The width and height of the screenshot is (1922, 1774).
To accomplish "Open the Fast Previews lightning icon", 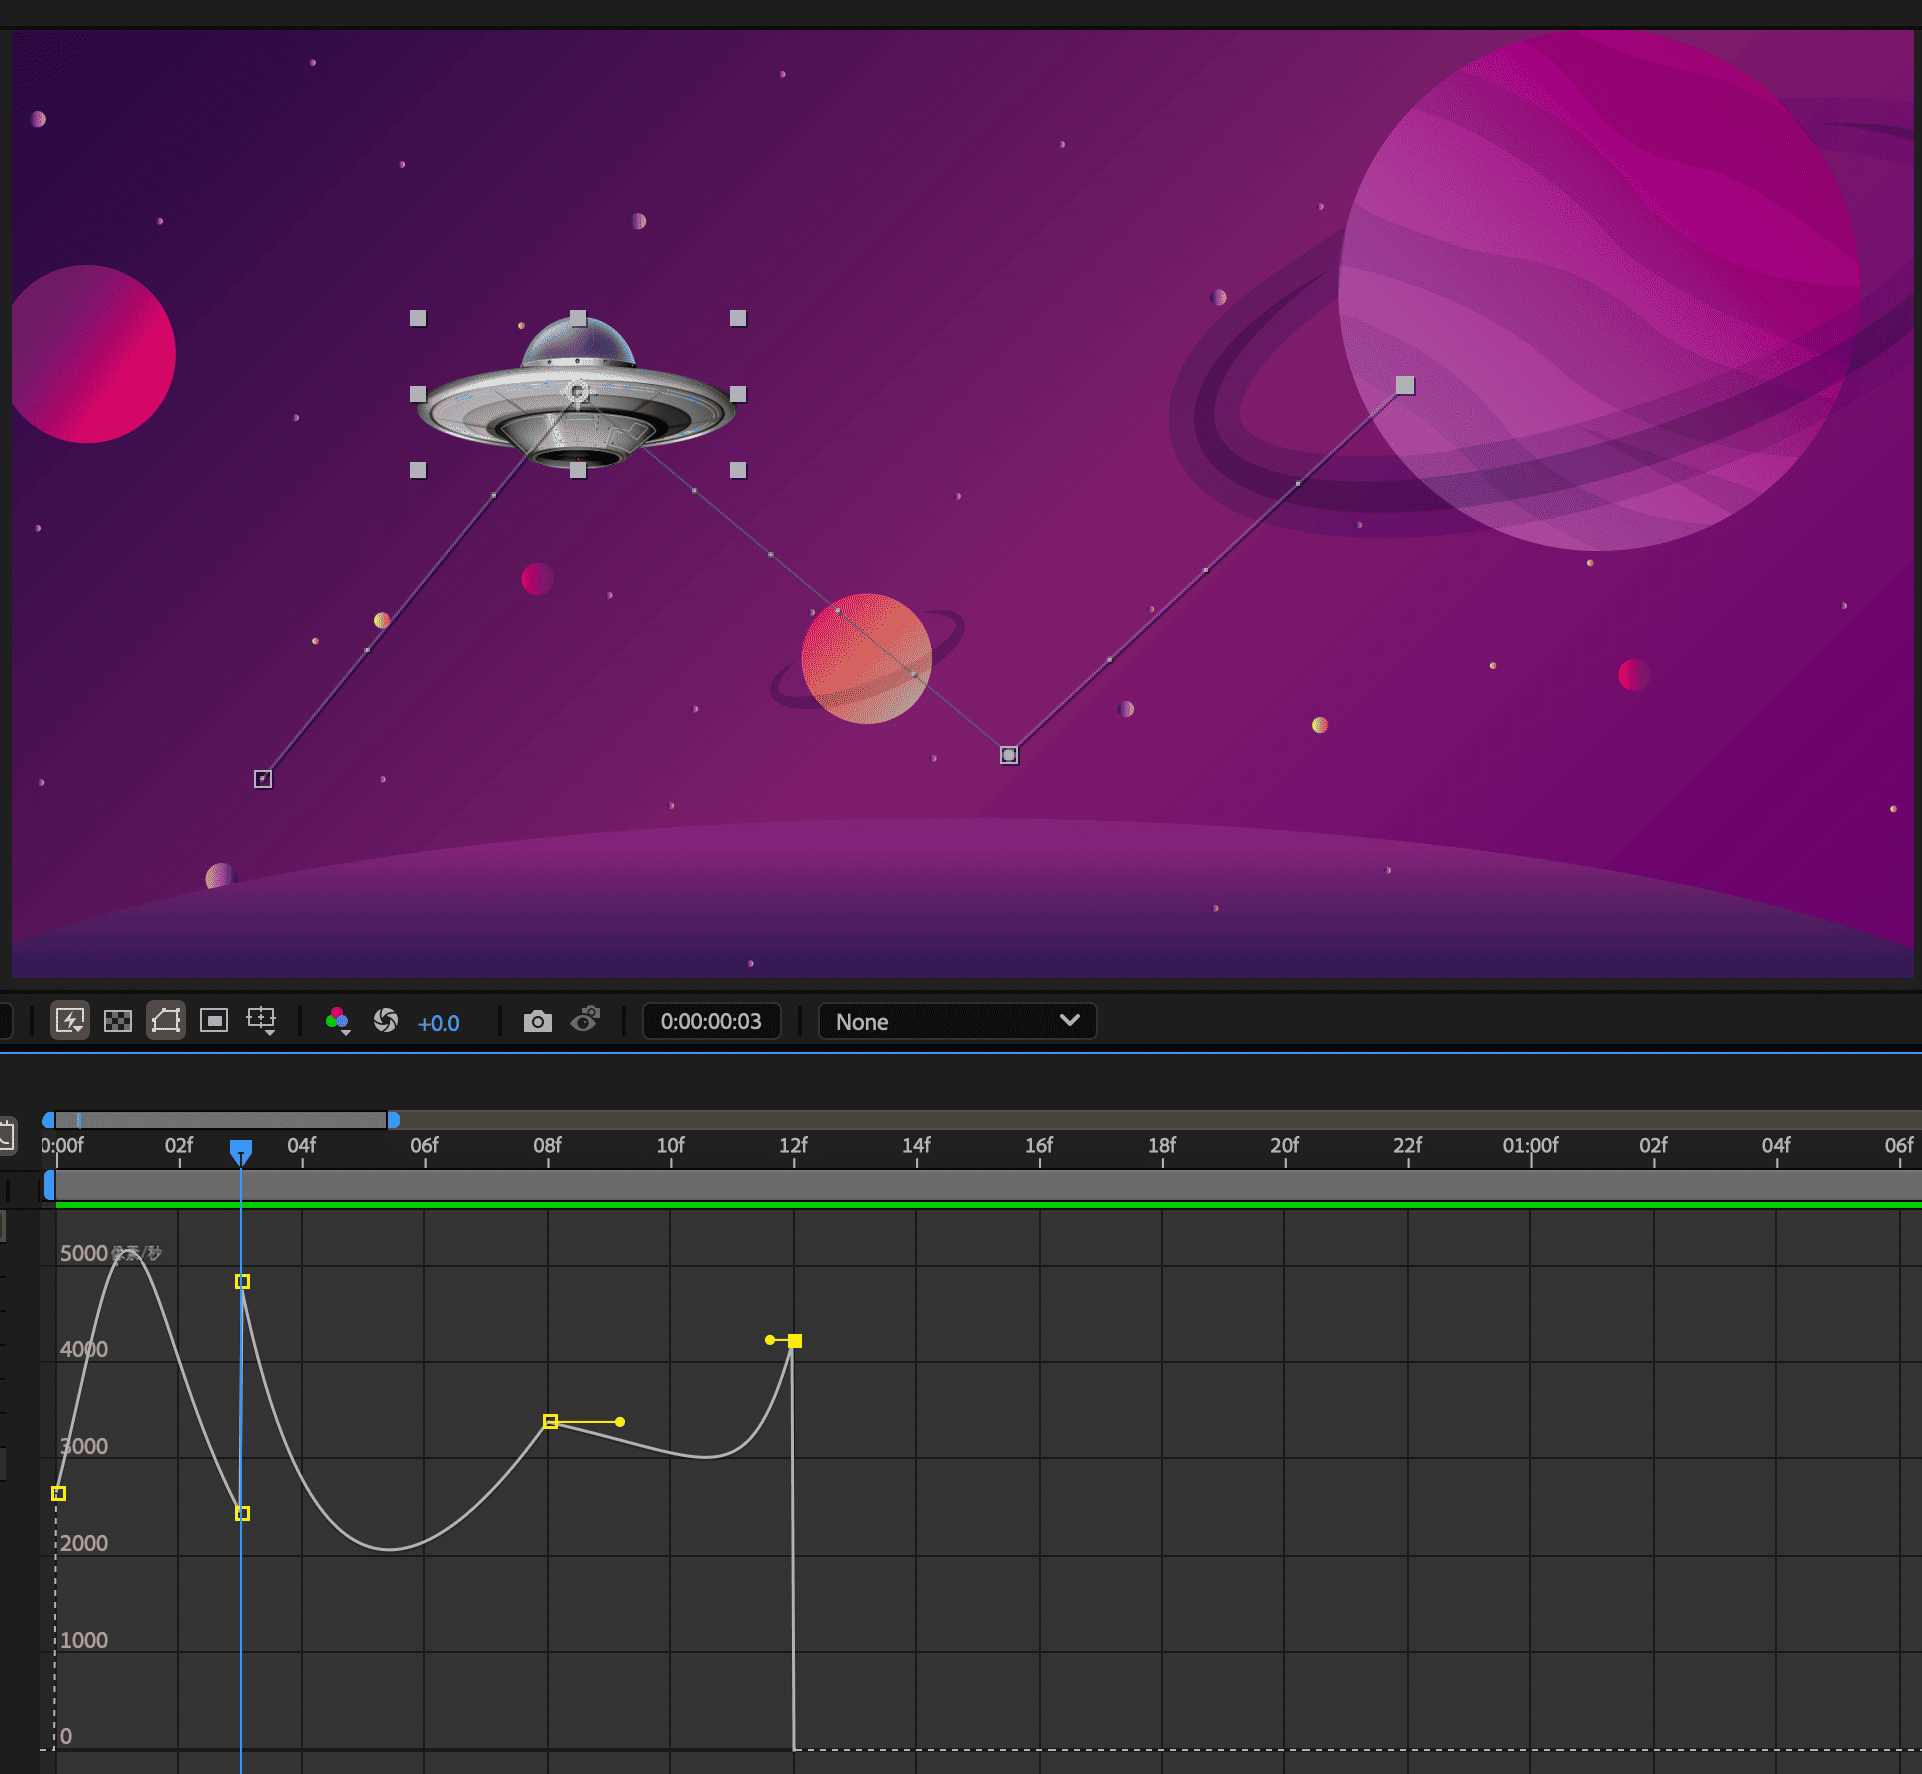I will (70, 1021).
